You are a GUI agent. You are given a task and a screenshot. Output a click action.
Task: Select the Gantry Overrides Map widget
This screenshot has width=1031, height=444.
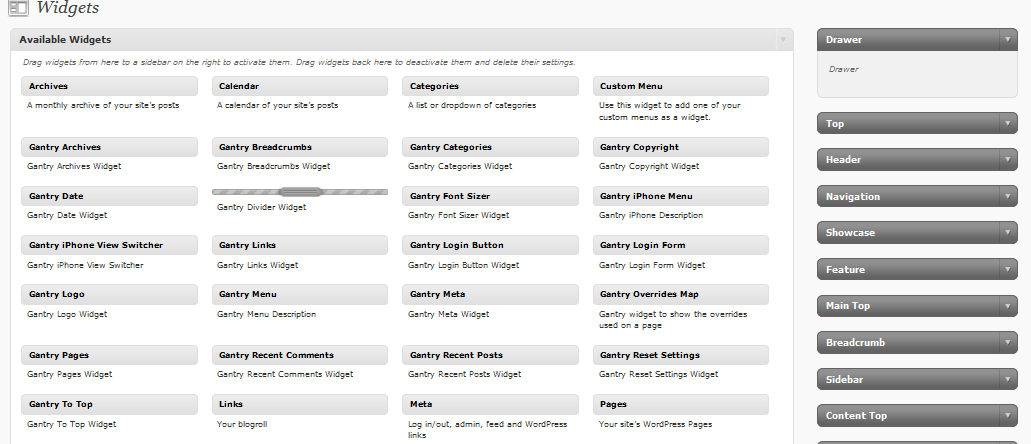681,295
